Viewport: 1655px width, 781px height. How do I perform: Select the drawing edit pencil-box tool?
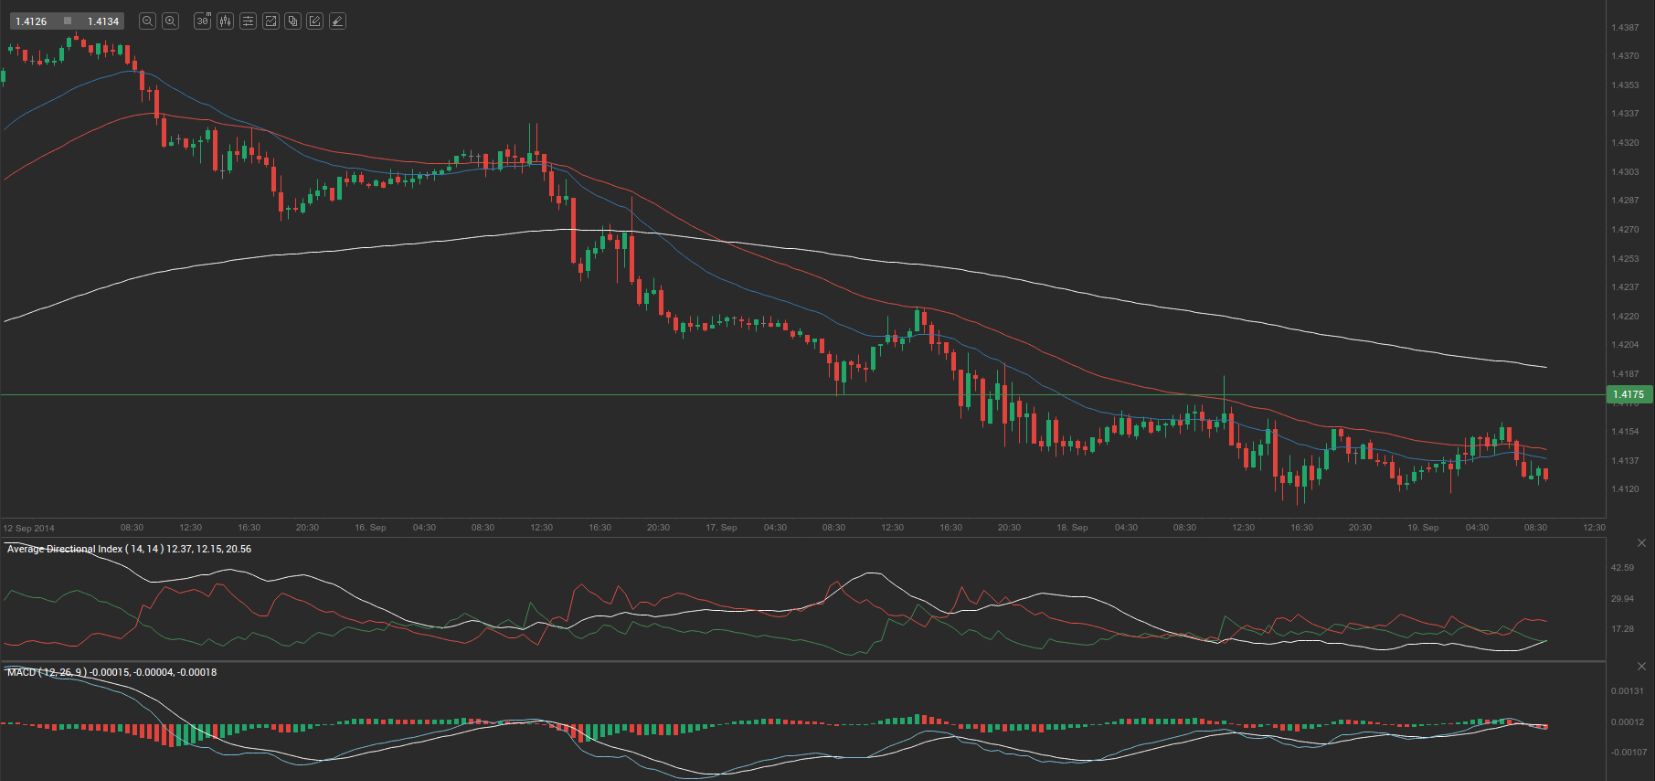pos(315,21)
